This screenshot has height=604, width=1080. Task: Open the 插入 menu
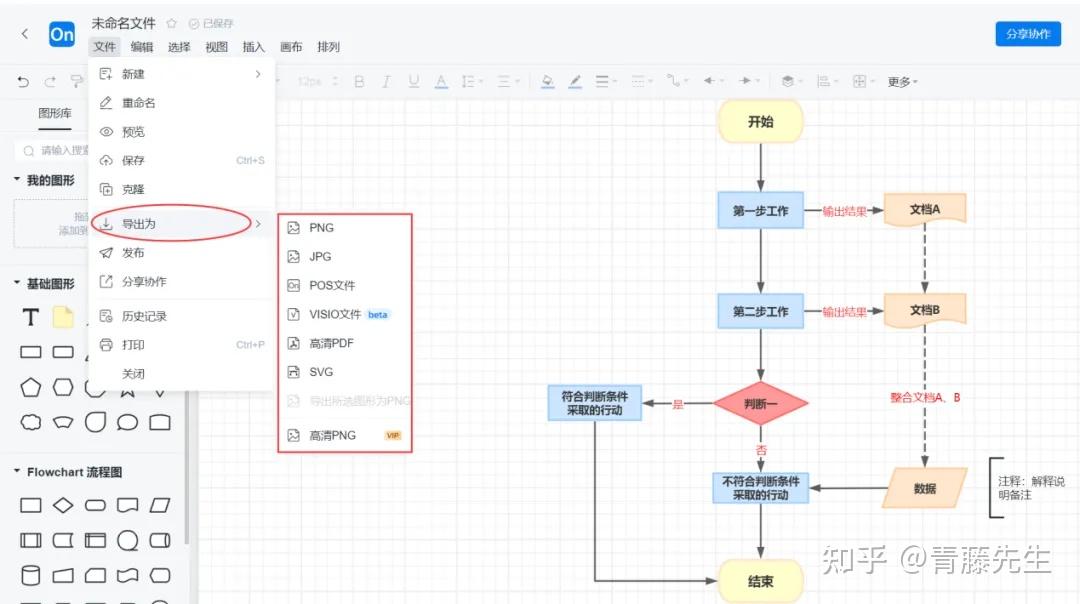click(x=253, y=47)
